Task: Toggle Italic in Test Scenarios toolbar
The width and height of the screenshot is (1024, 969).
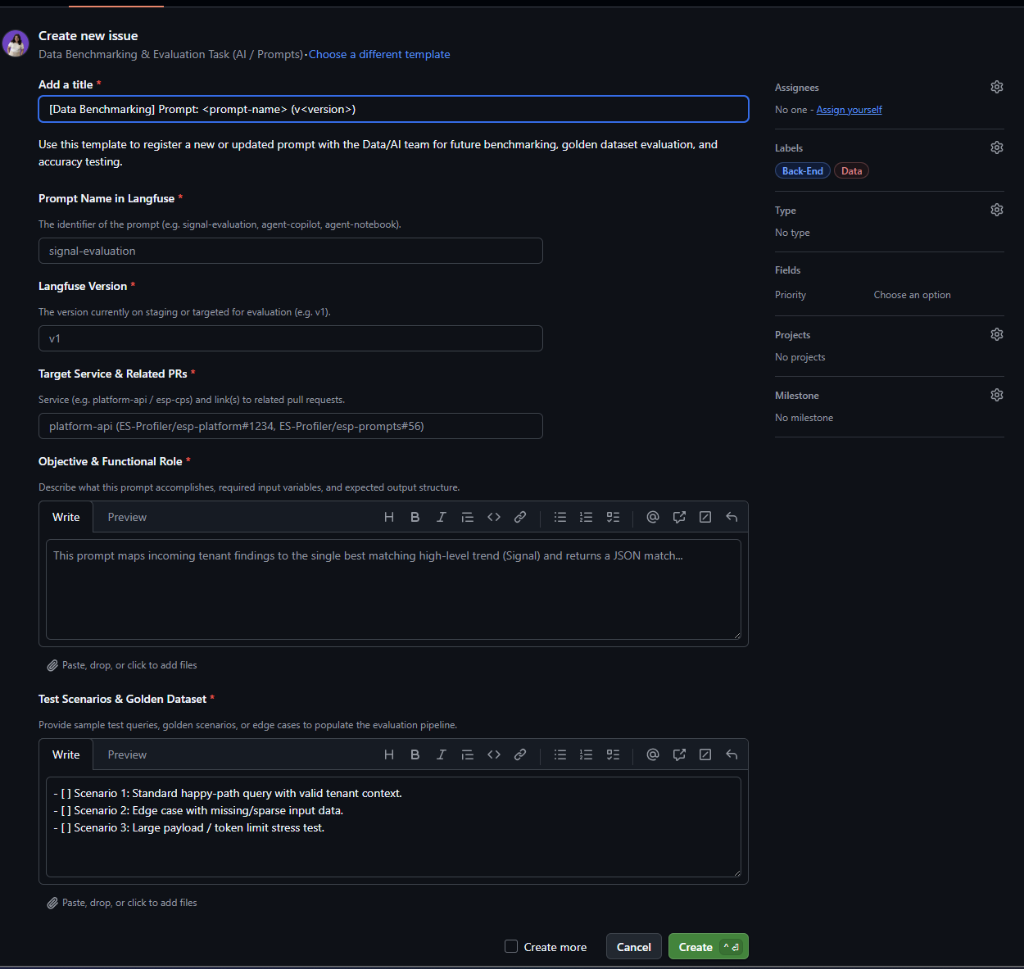Action: (x=441, y=755)
